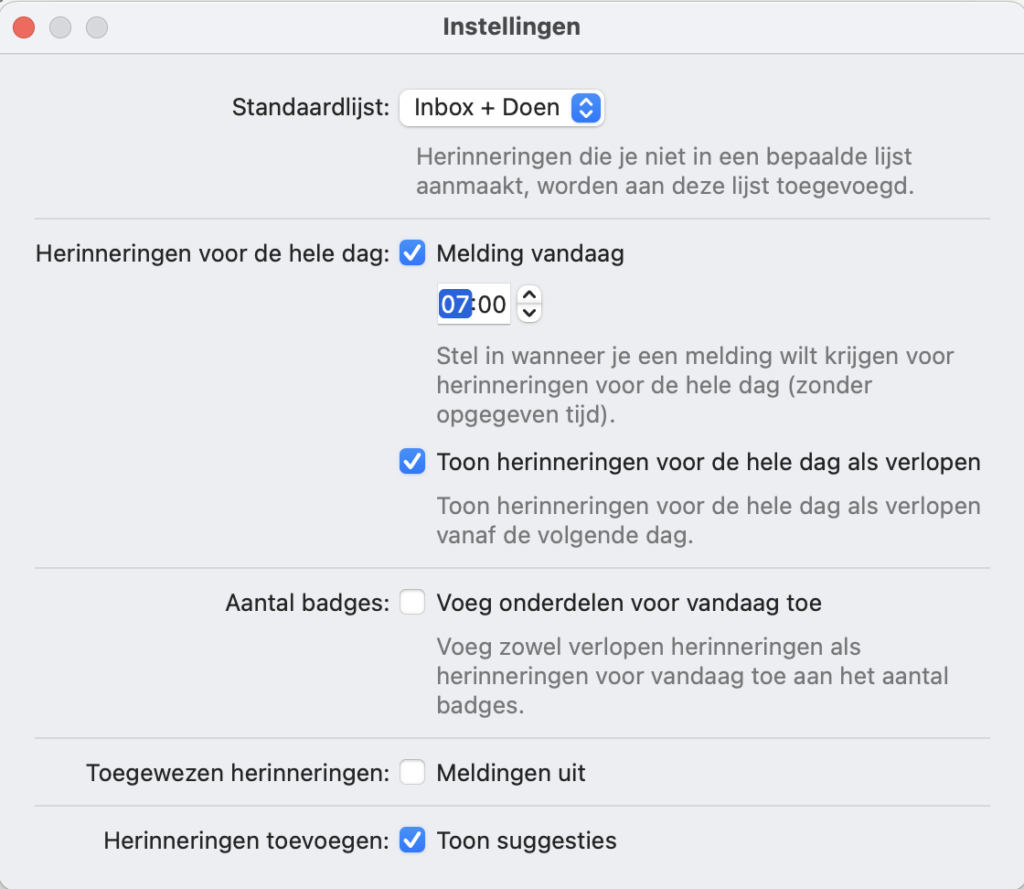The width and height of the screenshot is (1024, 889).
Task: Click the Herinneringen voor de hele dag label
Action: coord(212,254)
